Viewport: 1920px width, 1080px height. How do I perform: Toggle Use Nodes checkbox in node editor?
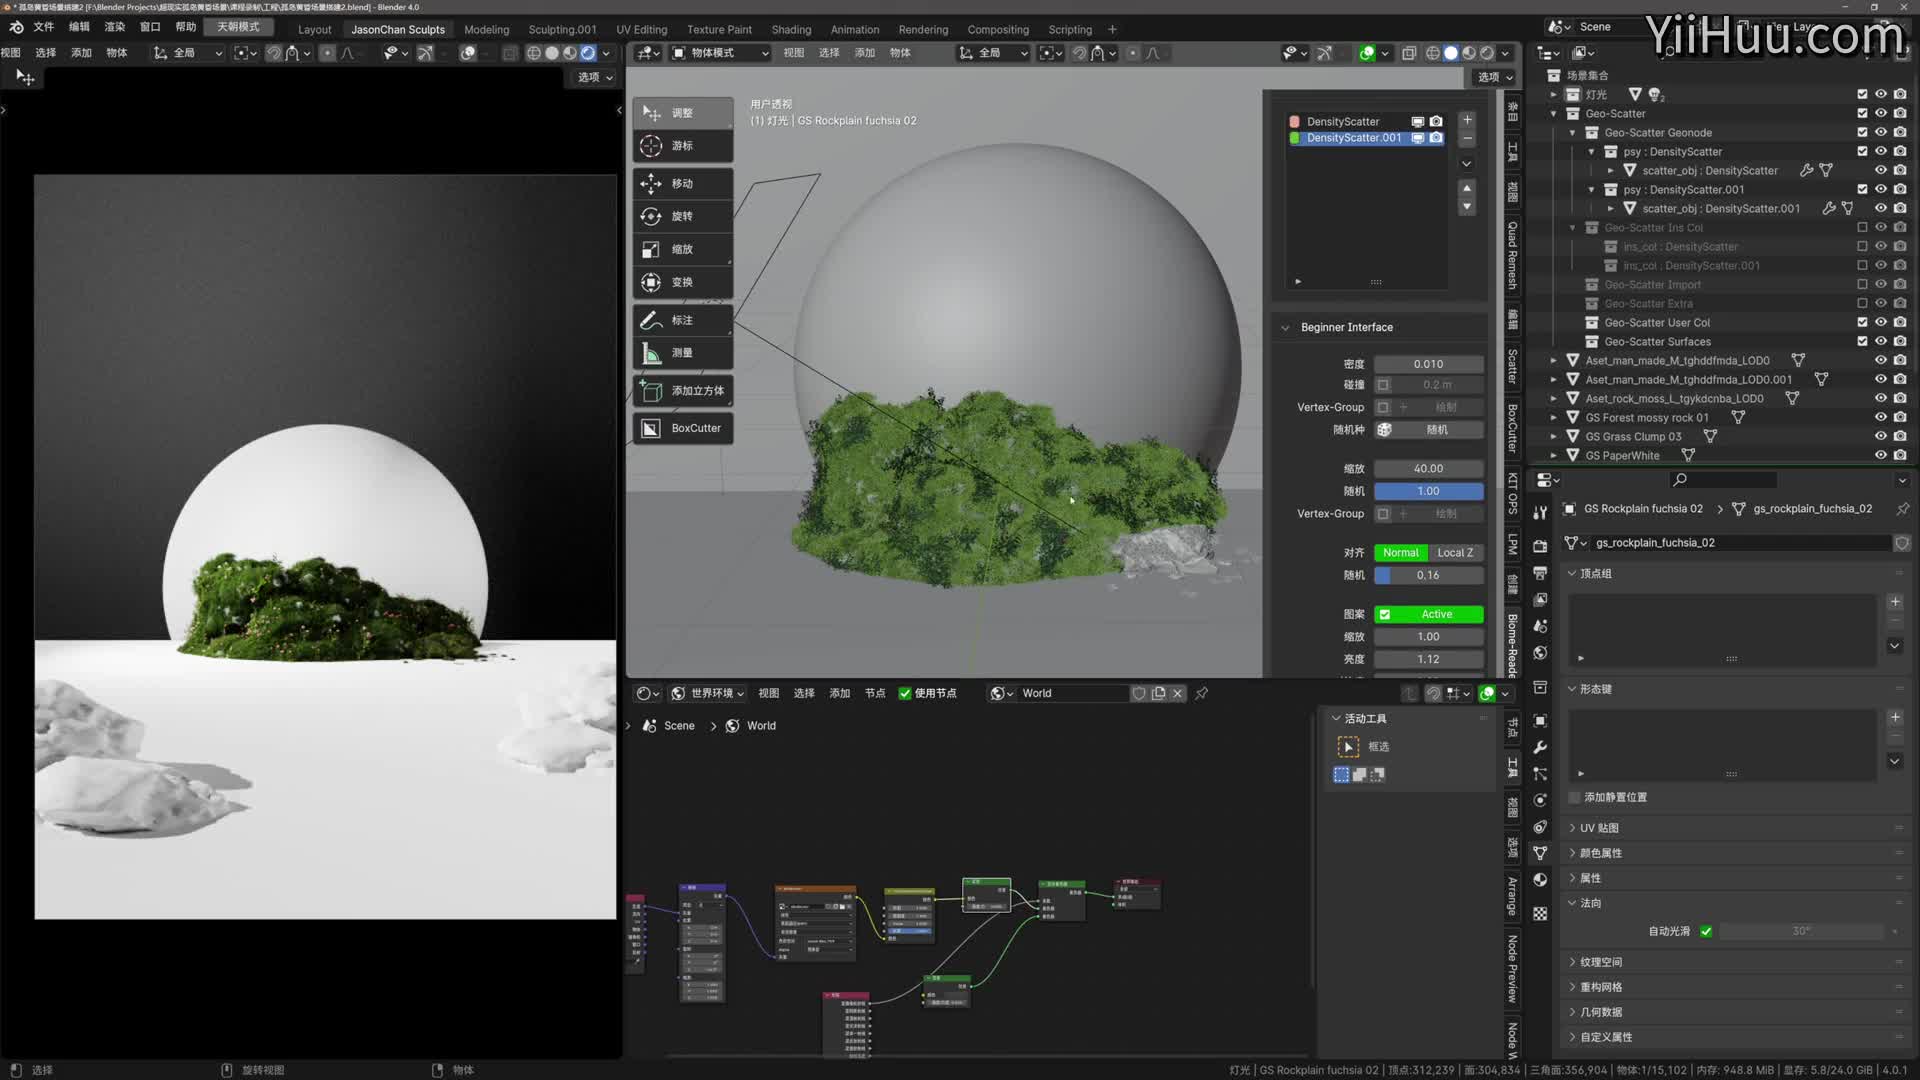pos(905,693)
